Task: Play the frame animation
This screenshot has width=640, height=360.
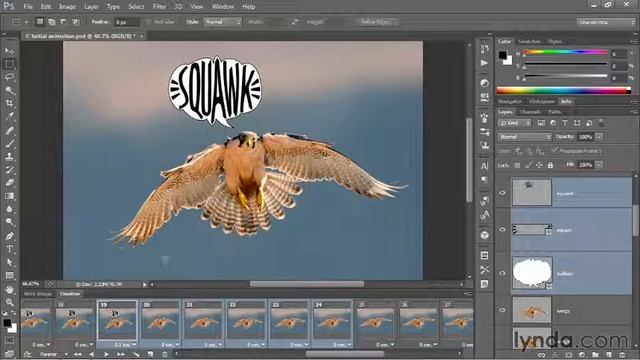Action: [x=106, y=354]
